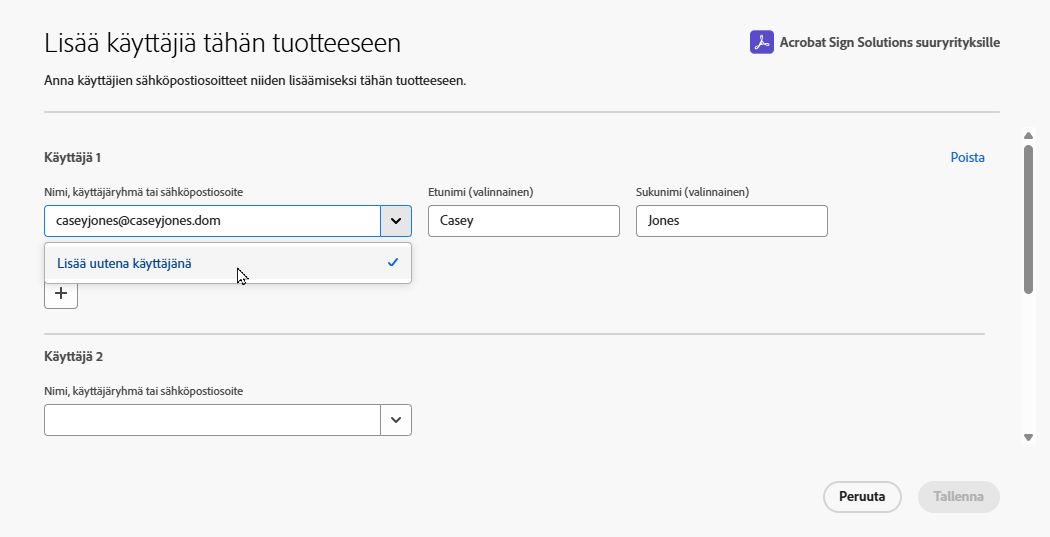The image size is (1050, 537).
Task: Select the "Lisää uutena käyttäjänä" option
Action: point(125,263)
